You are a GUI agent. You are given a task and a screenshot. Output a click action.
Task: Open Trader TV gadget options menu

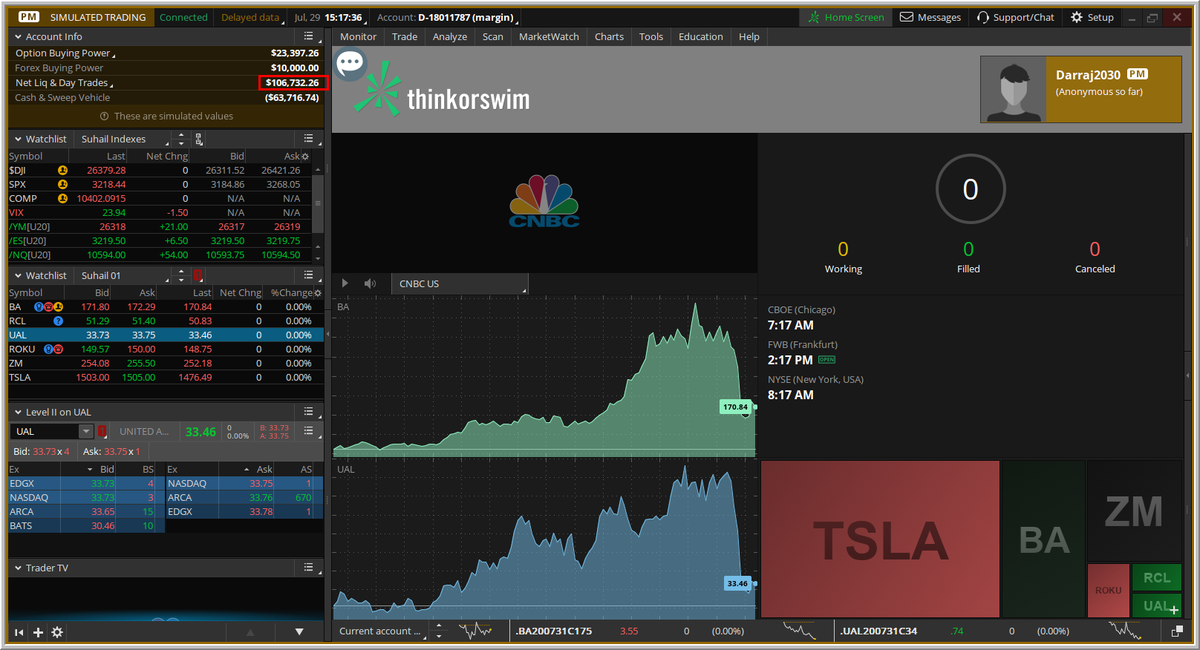pyautogui.click(x=310, y=568)
